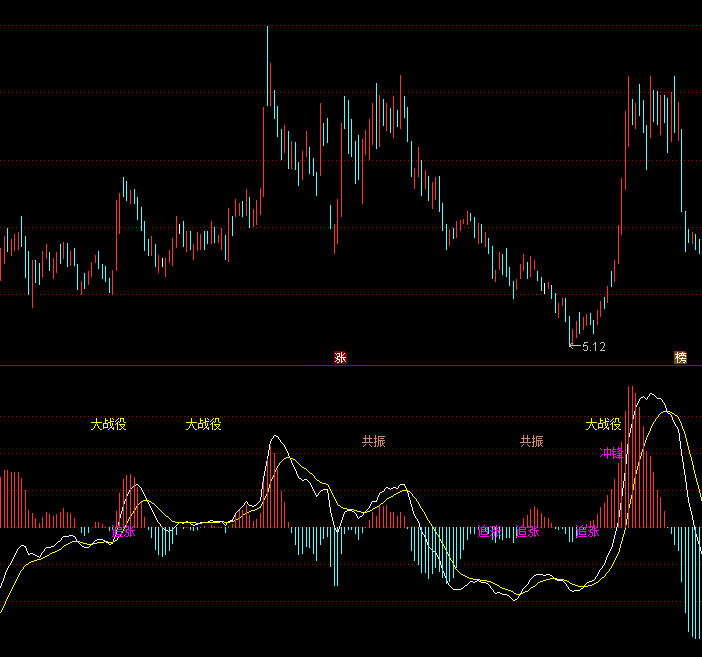This screenshot has width=702, height=657.
Task: Click the orange 榜 marker icon
Action: click(x=680, y=357)
